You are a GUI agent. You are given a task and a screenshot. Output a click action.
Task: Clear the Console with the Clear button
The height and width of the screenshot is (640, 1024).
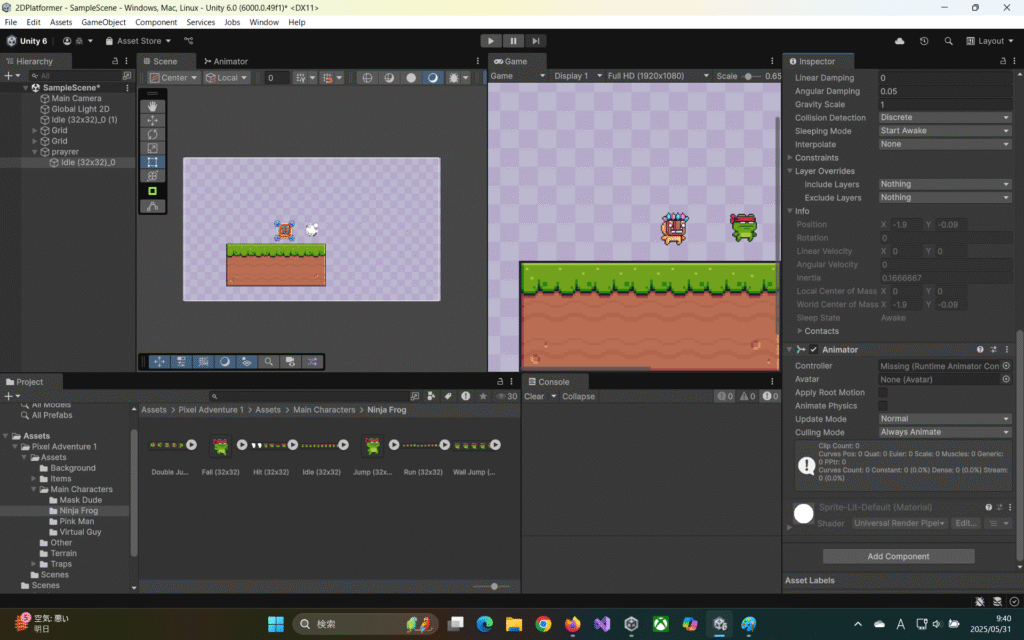tap(534, 396)
